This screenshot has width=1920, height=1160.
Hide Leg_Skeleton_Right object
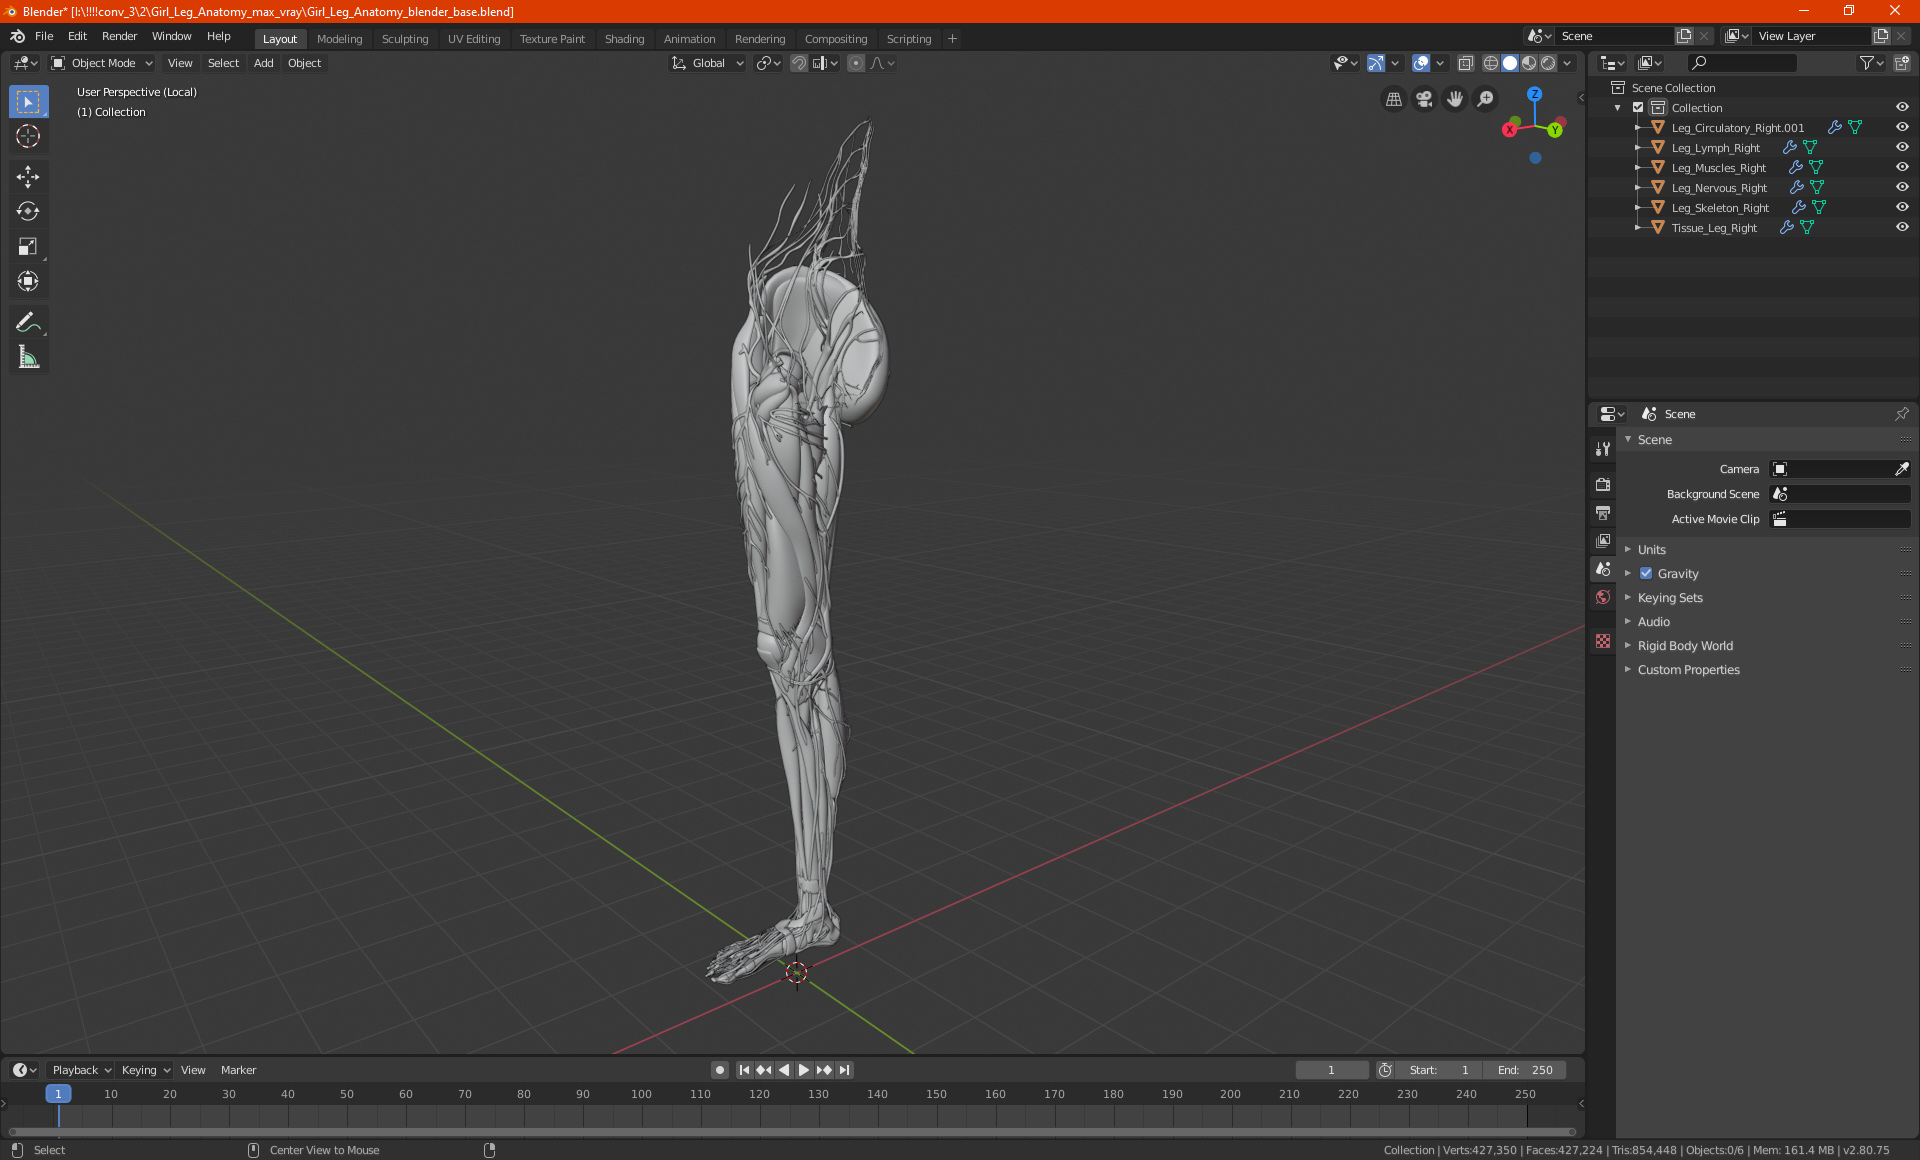point(1902,208)
